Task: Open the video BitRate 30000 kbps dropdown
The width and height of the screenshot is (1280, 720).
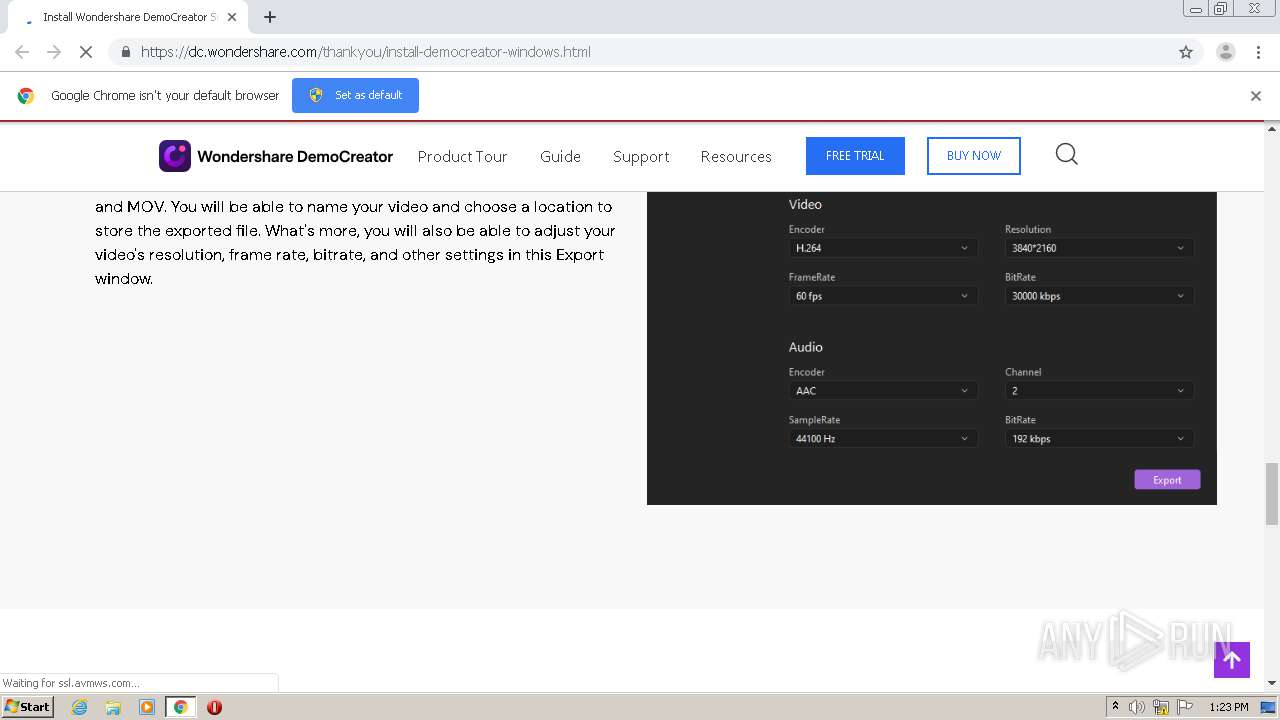Action: click(1099, 296)
